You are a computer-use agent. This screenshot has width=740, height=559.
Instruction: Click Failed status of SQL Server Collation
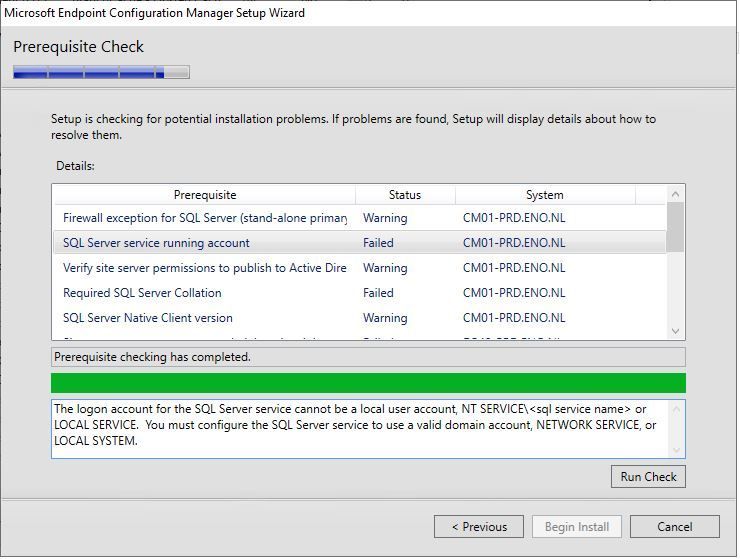point(378,293)
